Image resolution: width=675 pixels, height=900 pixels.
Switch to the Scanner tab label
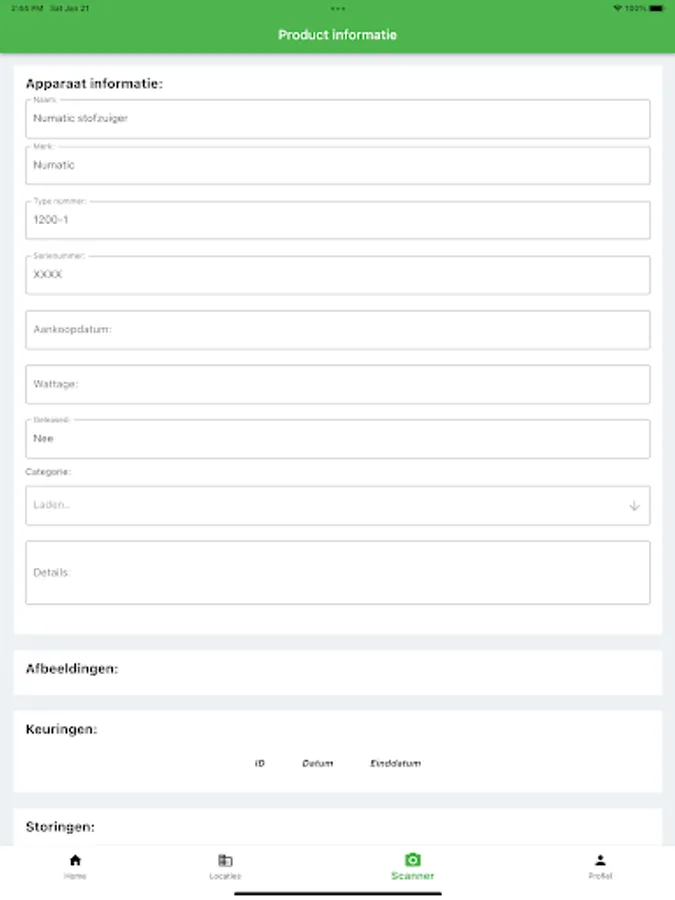tap(412, 876)
